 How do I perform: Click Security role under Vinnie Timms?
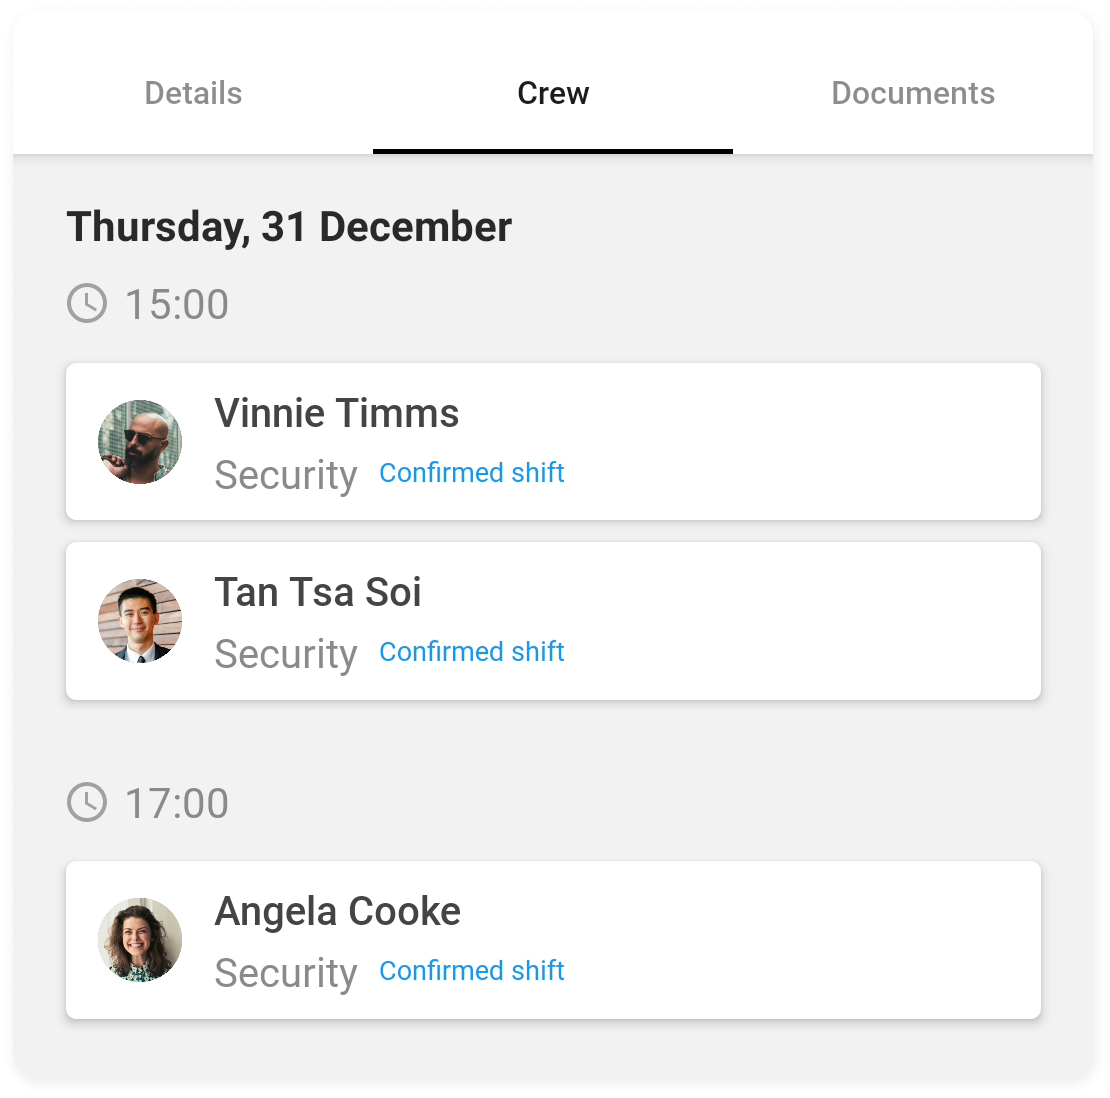click(286, 475)
